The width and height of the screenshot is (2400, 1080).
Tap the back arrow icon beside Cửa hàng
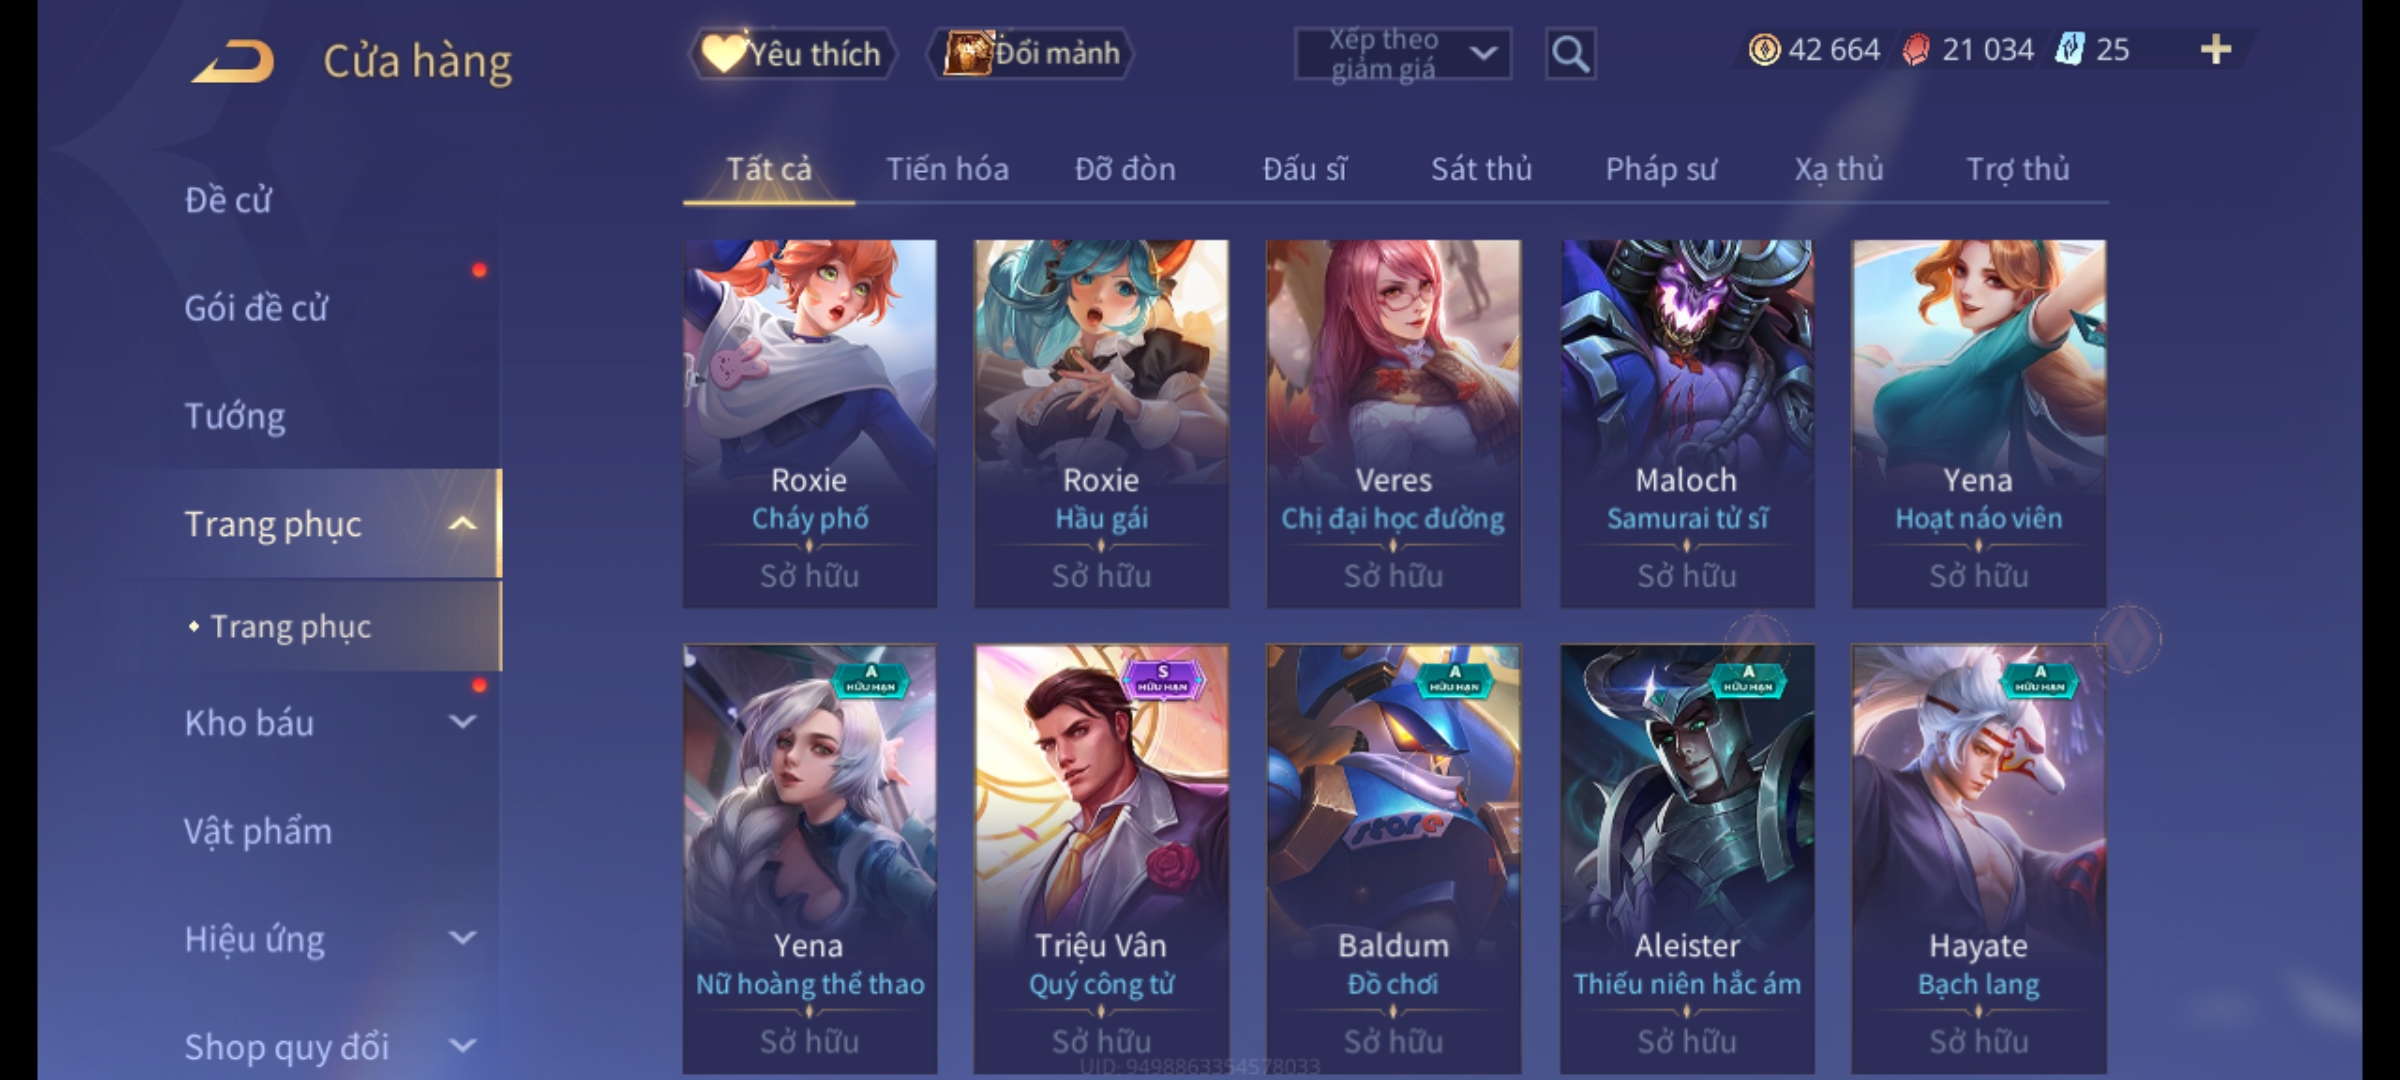click(x=234, y=62)
